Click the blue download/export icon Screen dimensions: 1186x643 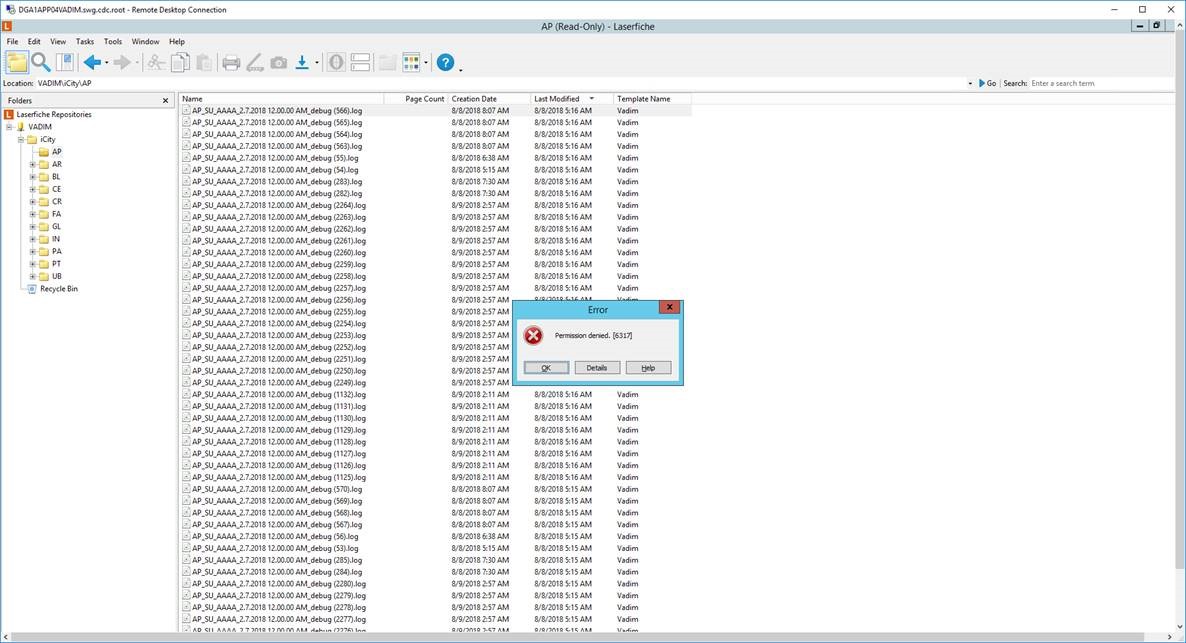pos(302,63)
